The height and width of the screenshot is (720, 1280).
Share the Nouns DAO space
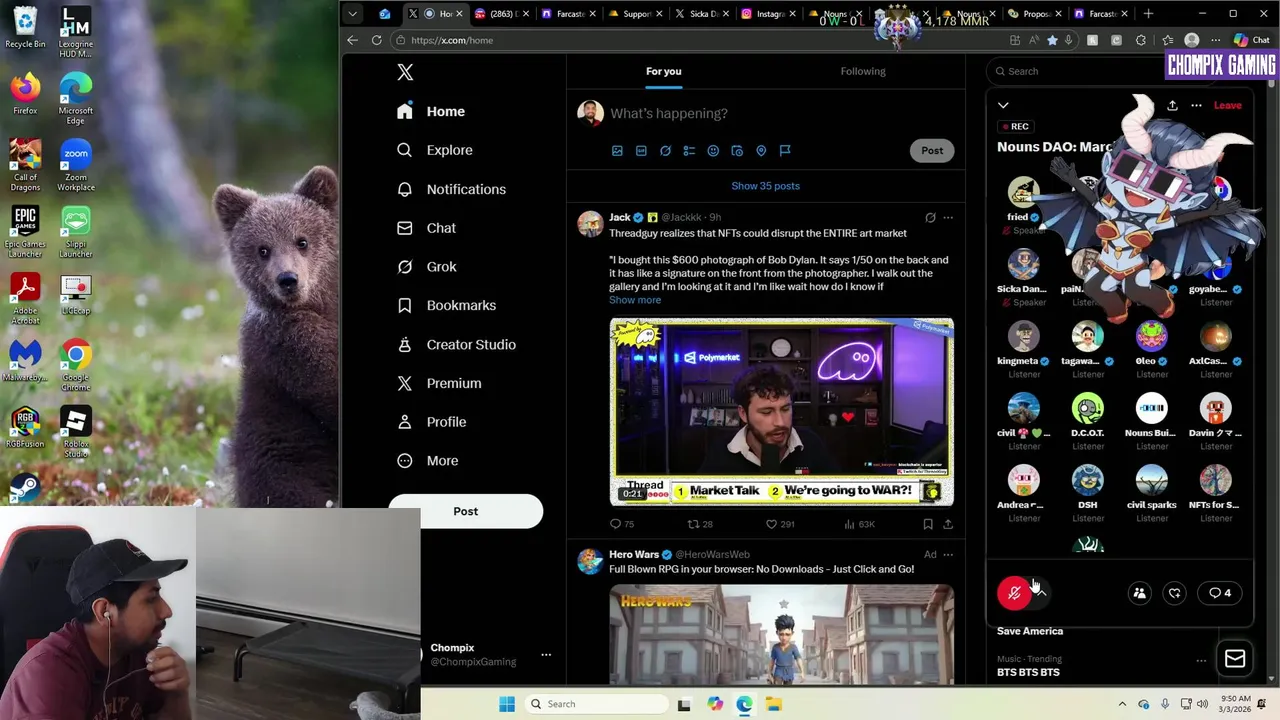pyautogui.click(x=1172, y=105)
